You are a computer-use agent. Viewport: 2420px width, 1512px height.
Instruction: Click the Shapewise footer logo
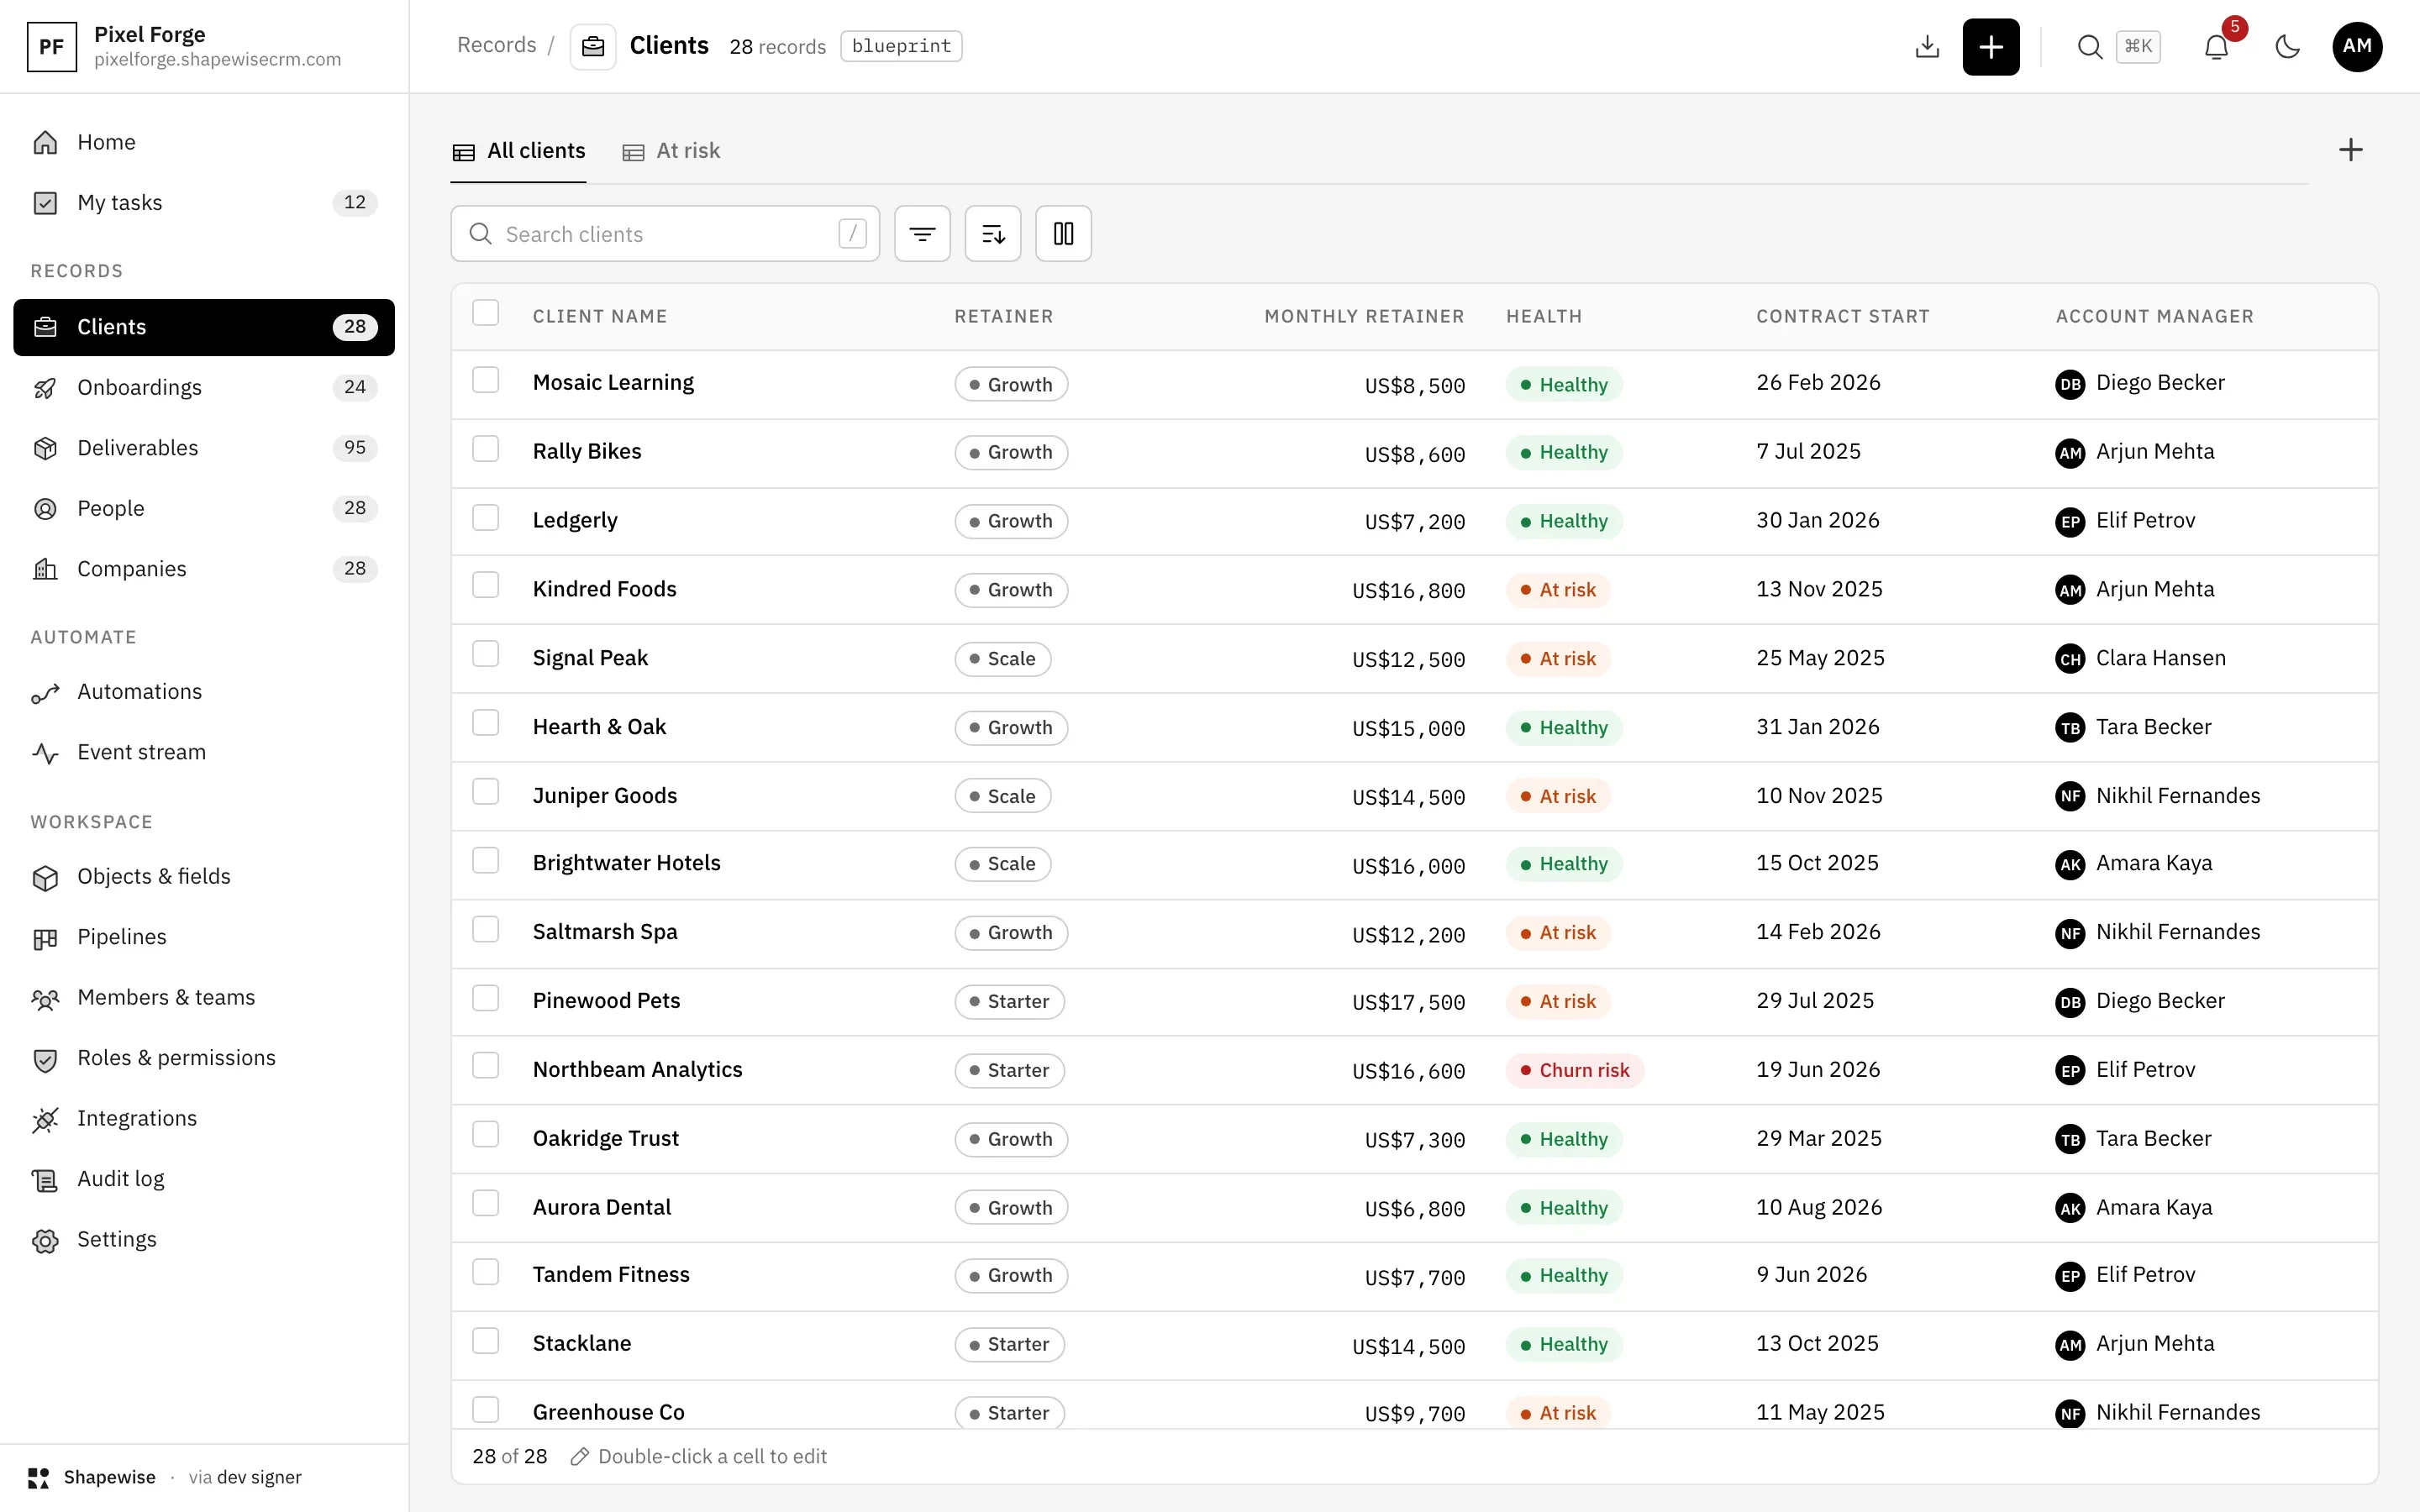[39, 1478]
